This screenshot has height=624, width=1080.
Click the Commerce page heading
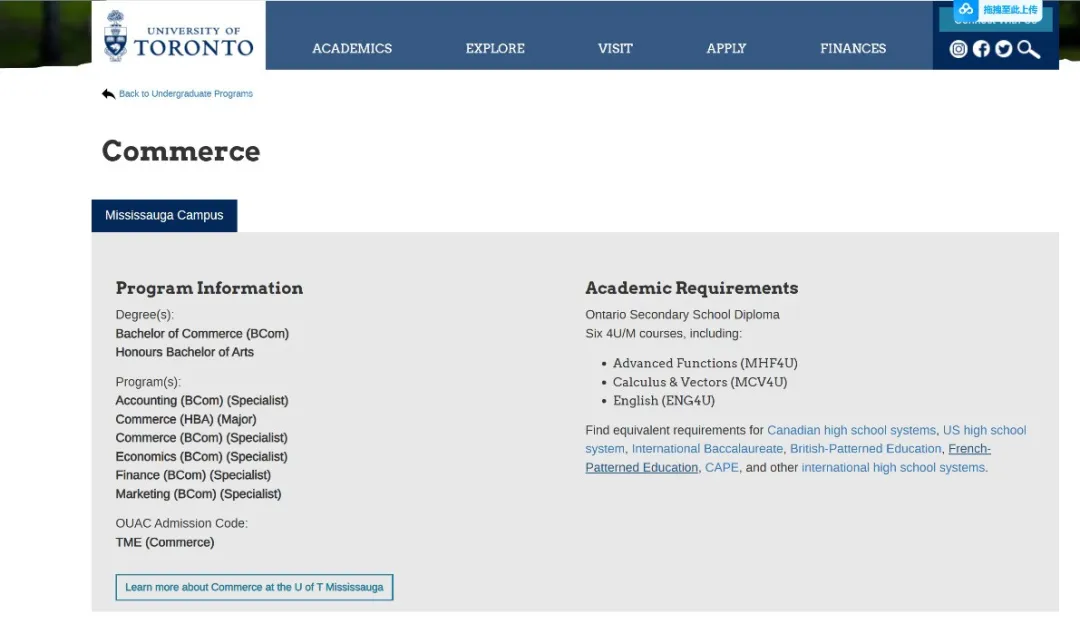coord(181,151)
